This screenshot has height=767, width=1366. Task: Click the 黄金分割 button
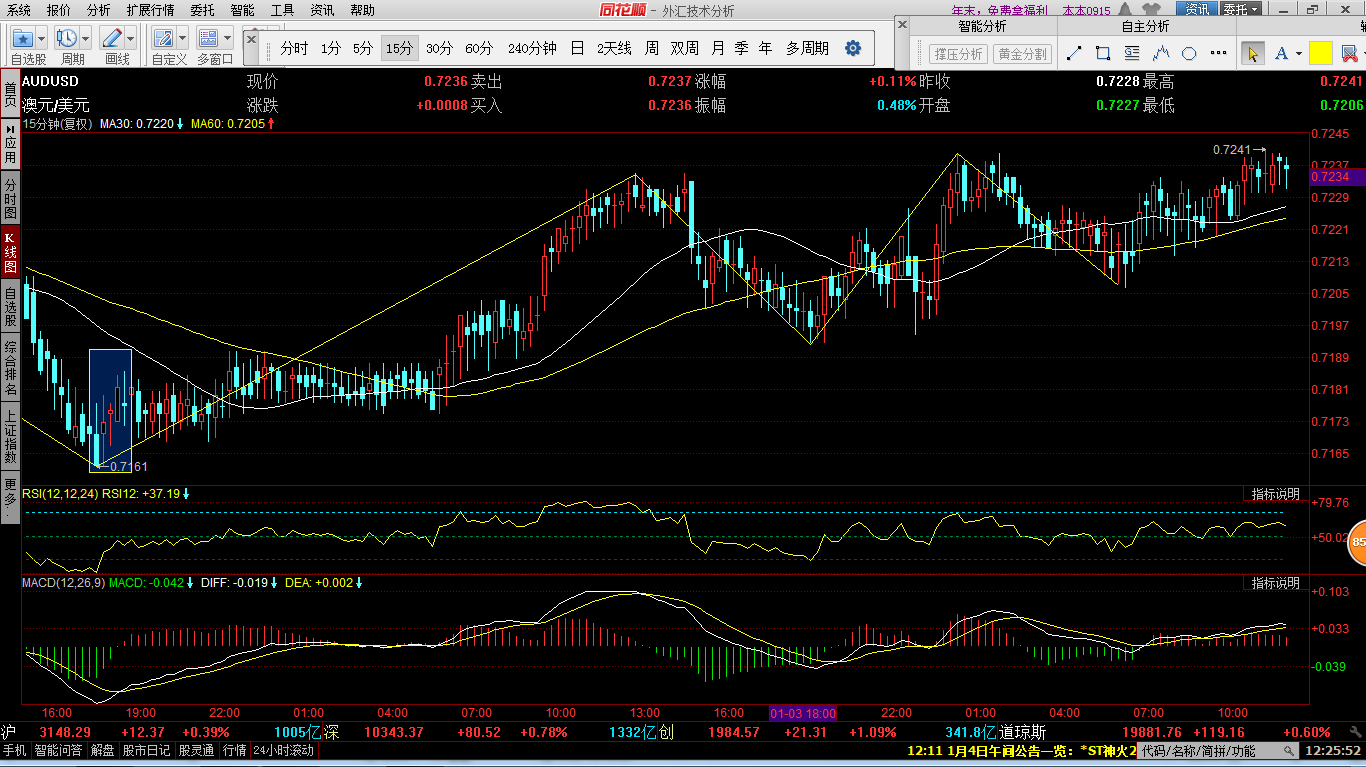point(1023,54)
